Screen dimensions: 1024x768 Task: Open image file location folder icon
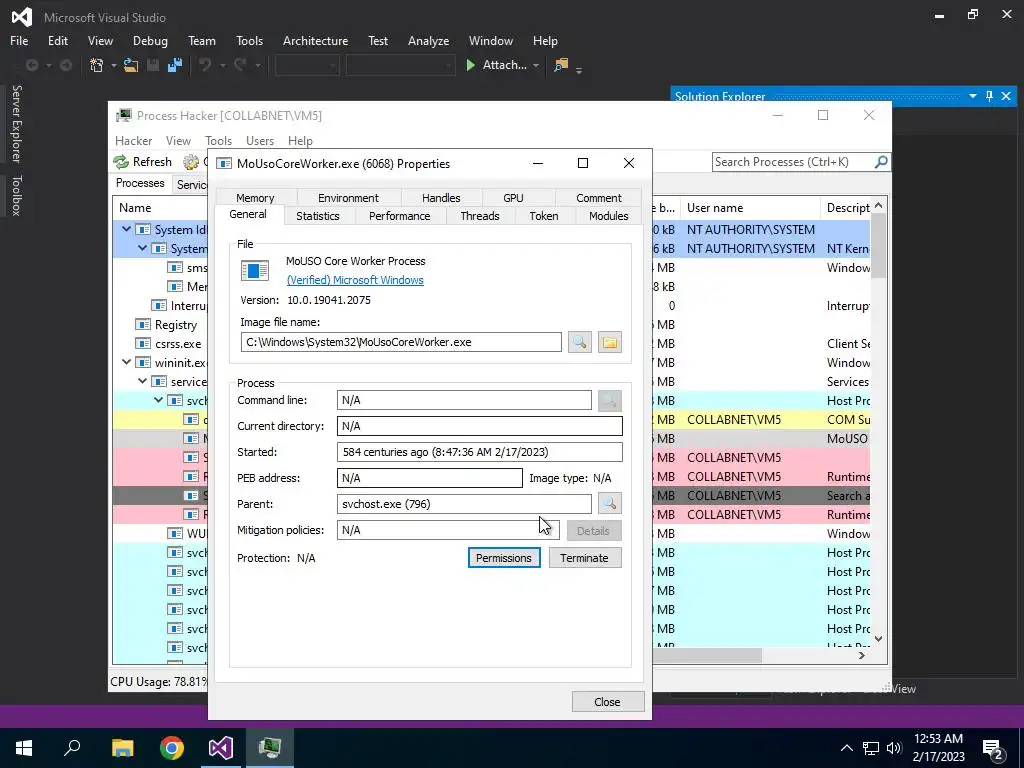click(609, 342)
